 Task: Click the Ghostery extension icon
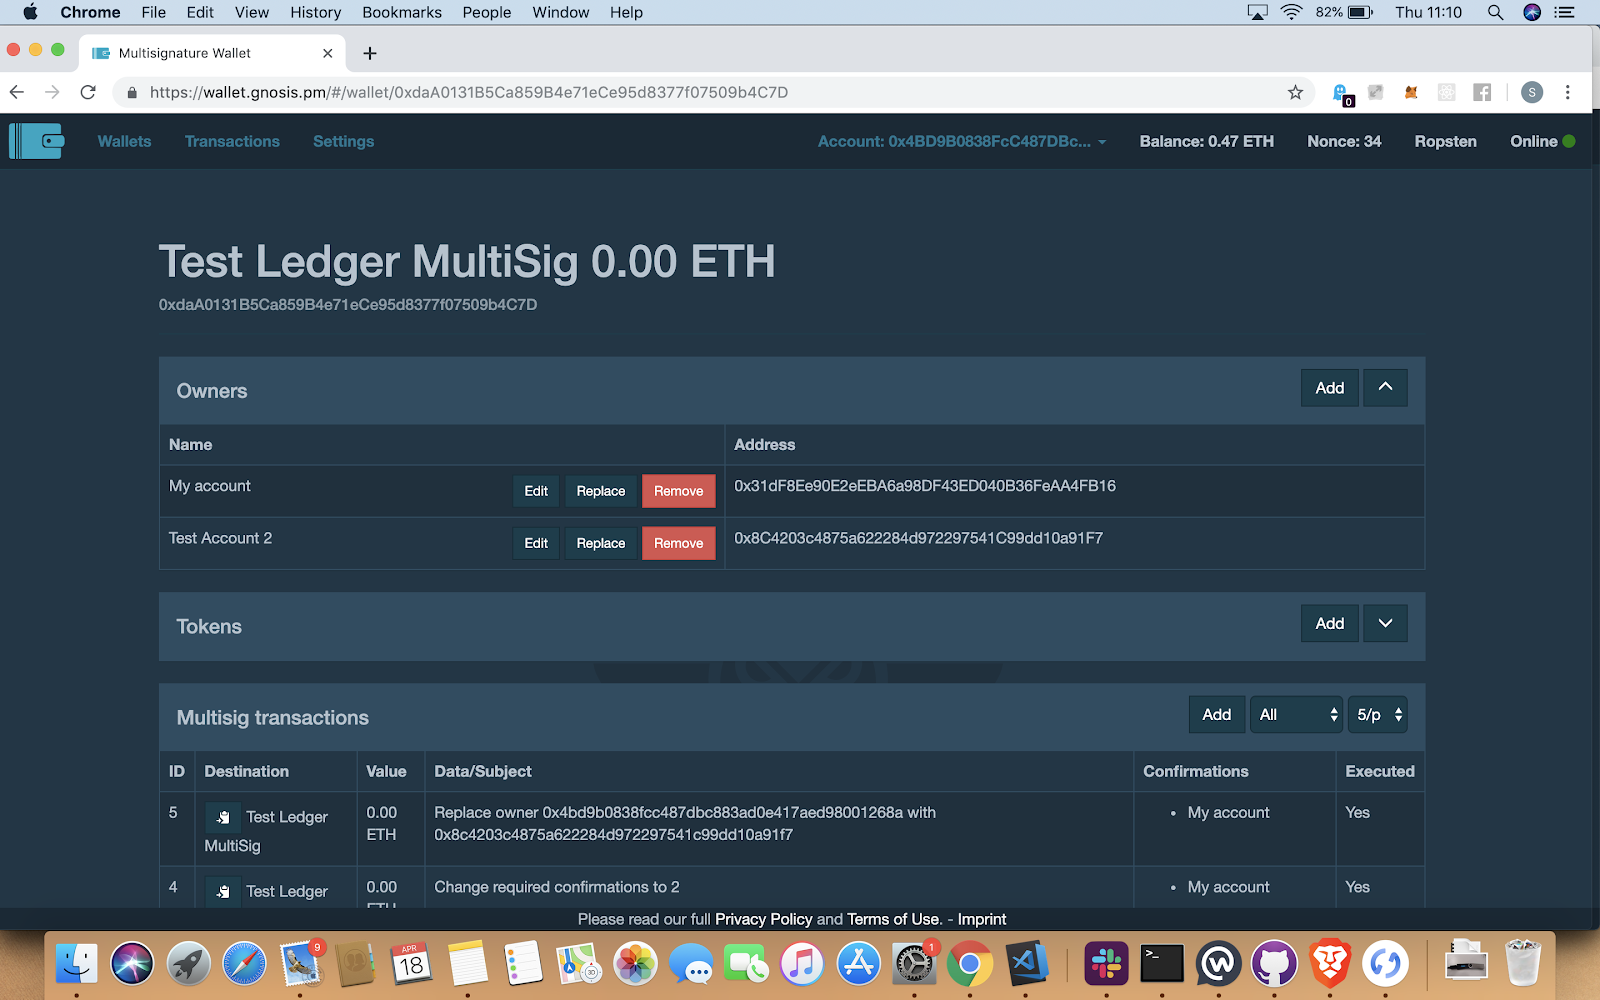click(1341, 93)
